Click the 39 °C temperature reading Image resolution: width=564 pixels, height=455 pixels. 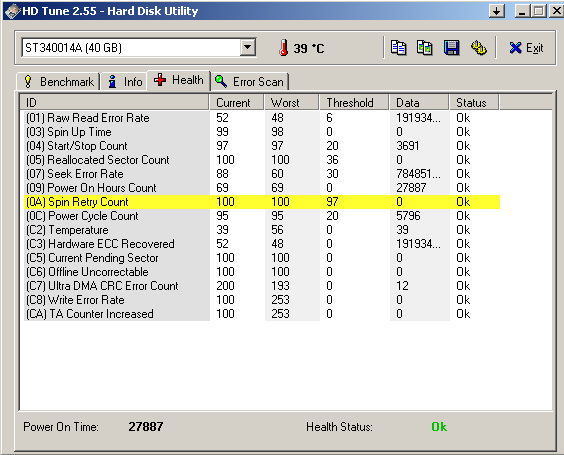309,48
